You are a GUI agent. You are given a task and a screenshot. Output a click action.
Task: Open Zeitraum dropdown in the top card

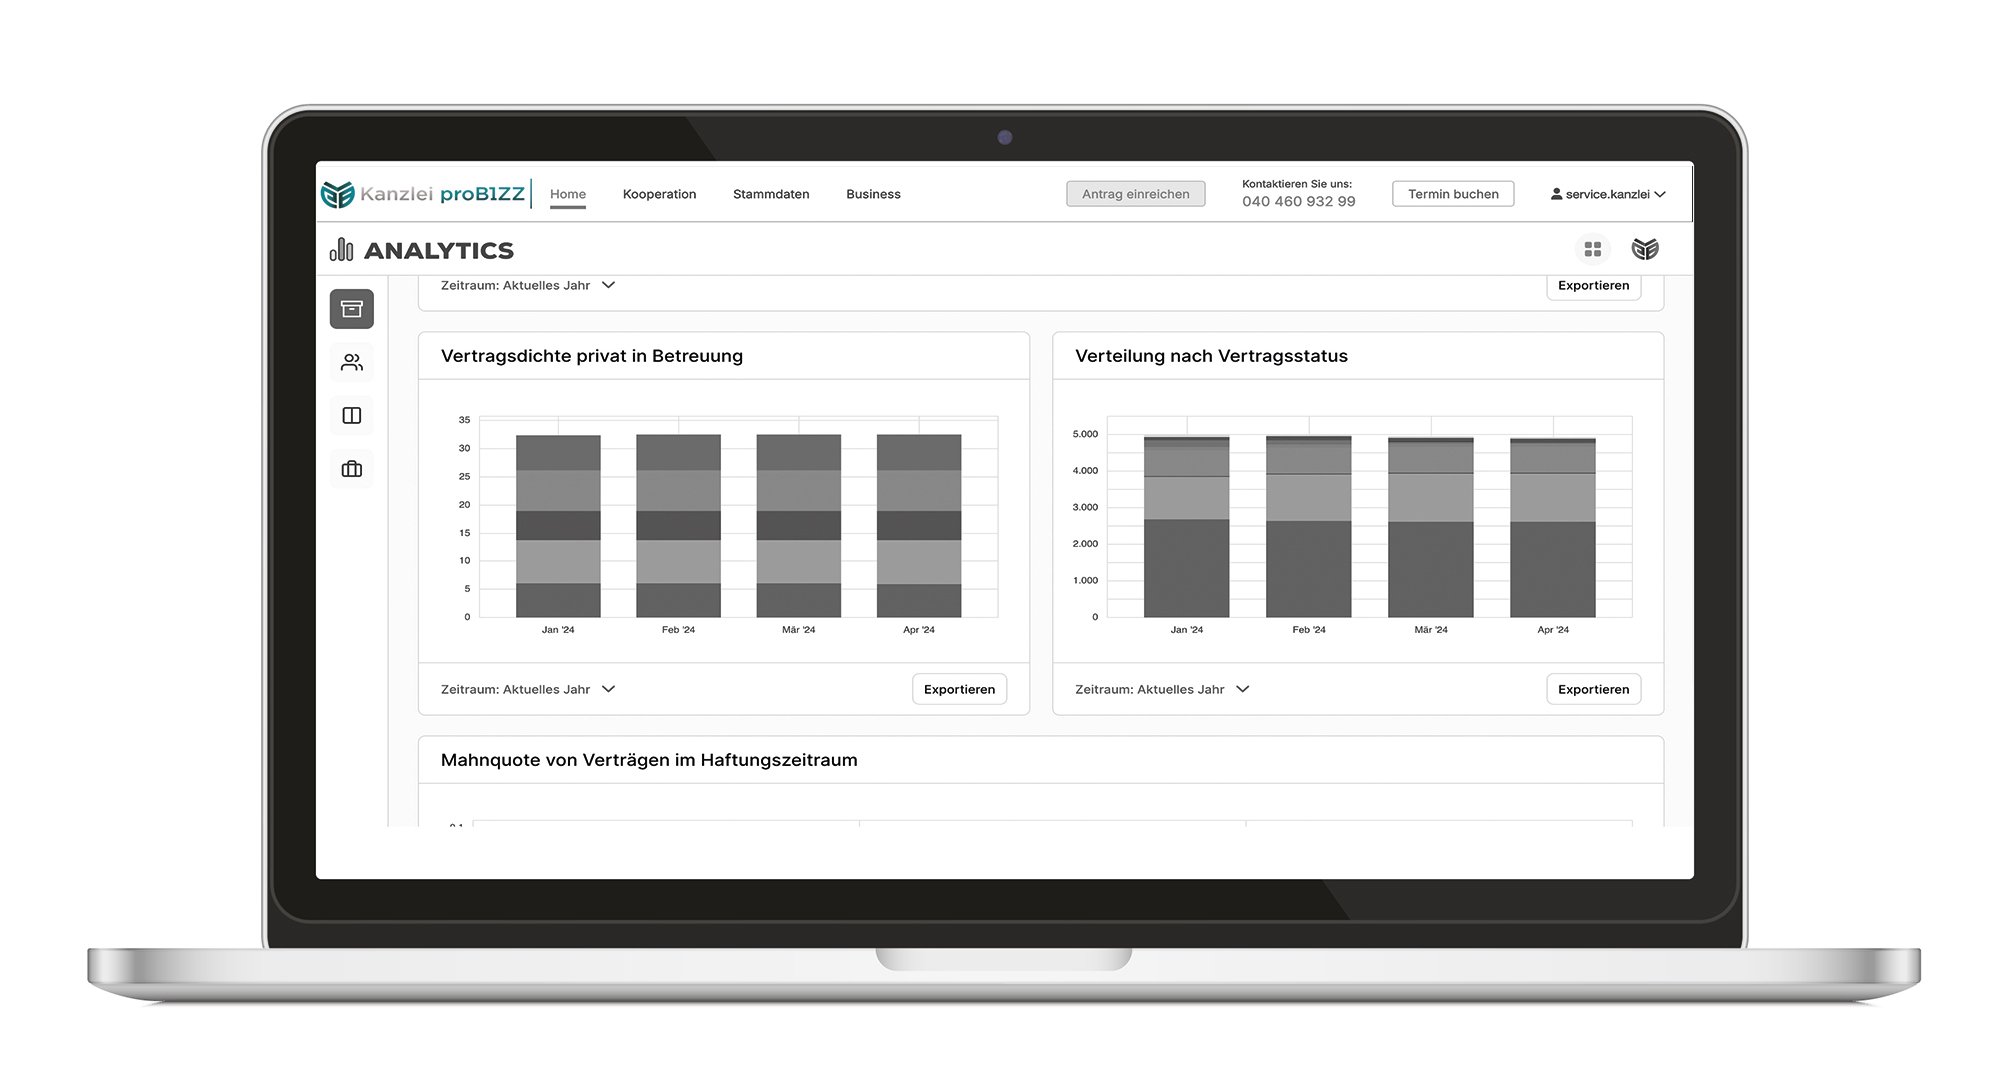(528, 285)
